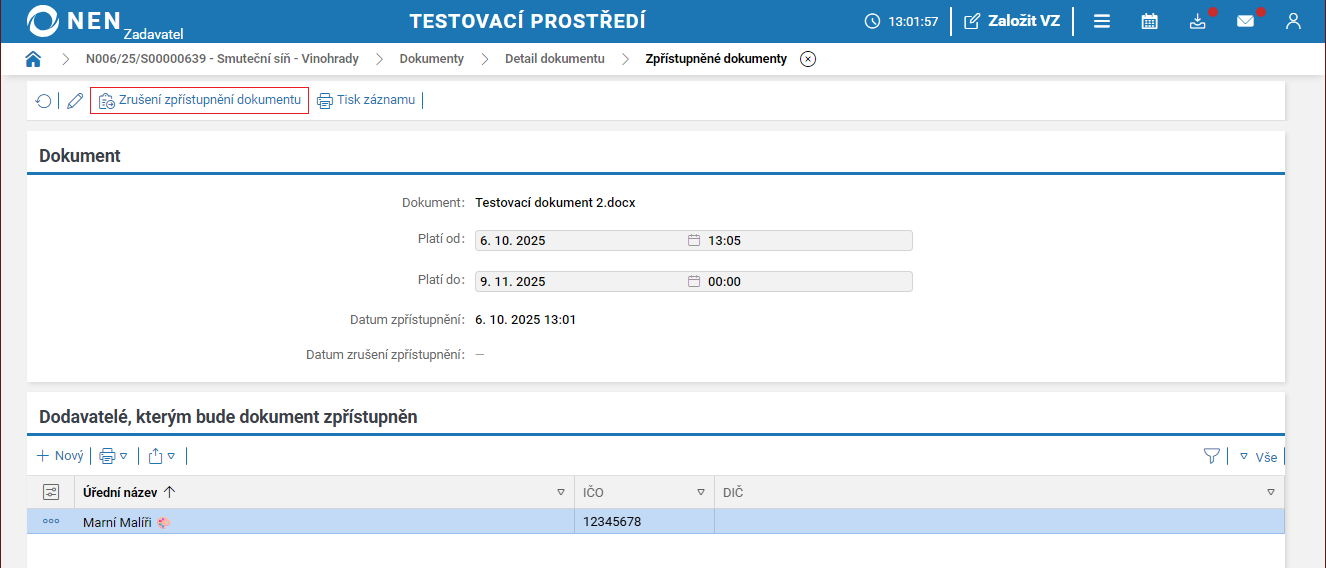
Task: Go to Dokumenty breadcrumb
Action: [432, 59]
